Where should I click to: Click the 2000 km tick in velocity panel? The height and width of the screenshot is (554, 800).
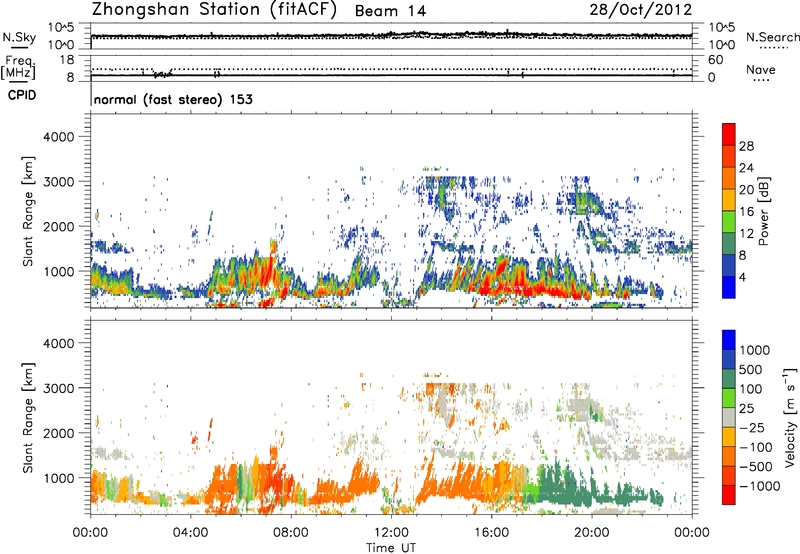click(59, 433)
